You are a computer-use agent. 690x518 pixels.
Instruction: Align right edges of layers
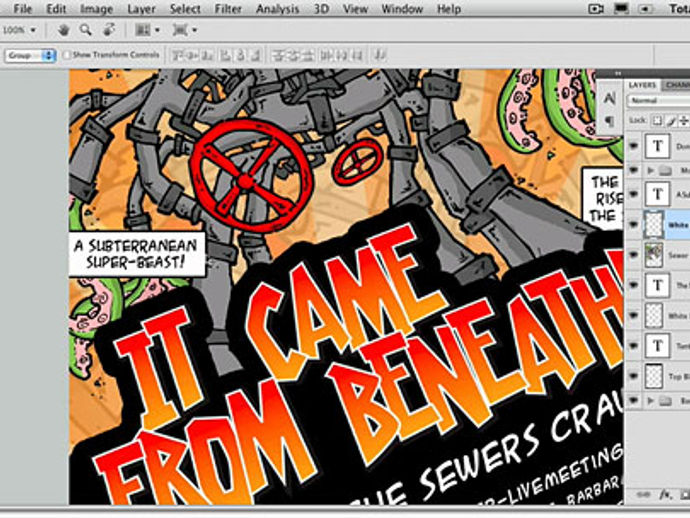(256, 55)
